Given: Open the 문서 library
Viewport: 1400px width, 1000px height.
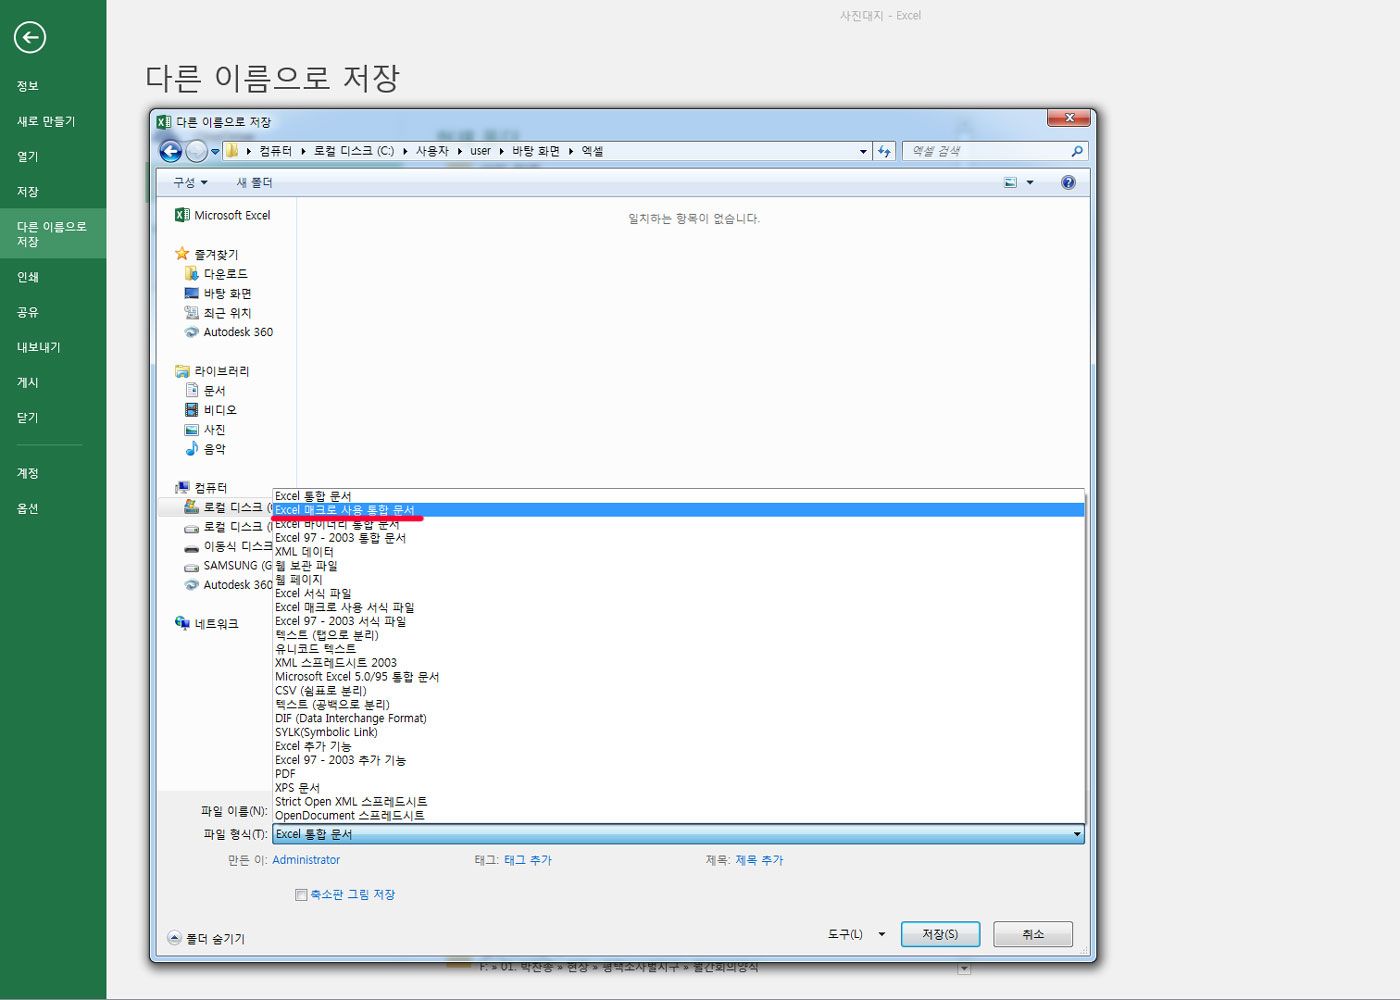Looking at the screenshot, I should click(x=206, y=391).
